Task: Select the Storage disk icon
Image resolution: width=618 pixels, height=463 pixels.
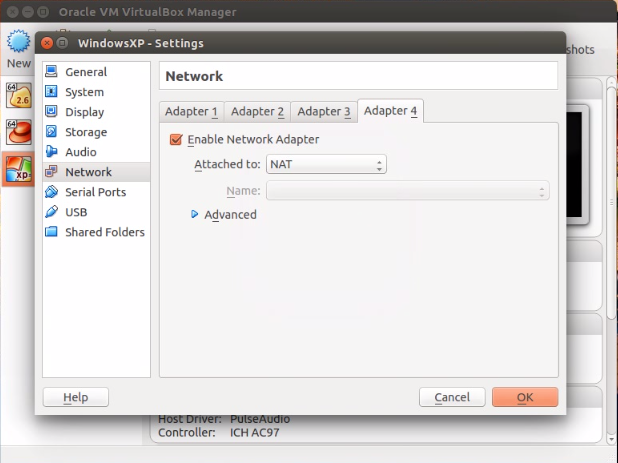Action: [x=51, y=132]
